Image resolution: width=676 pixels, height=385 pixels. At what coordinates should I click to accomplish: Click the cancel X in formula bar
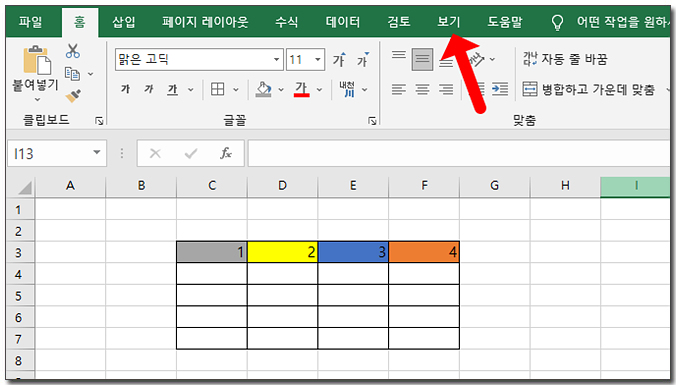point(155,153)
